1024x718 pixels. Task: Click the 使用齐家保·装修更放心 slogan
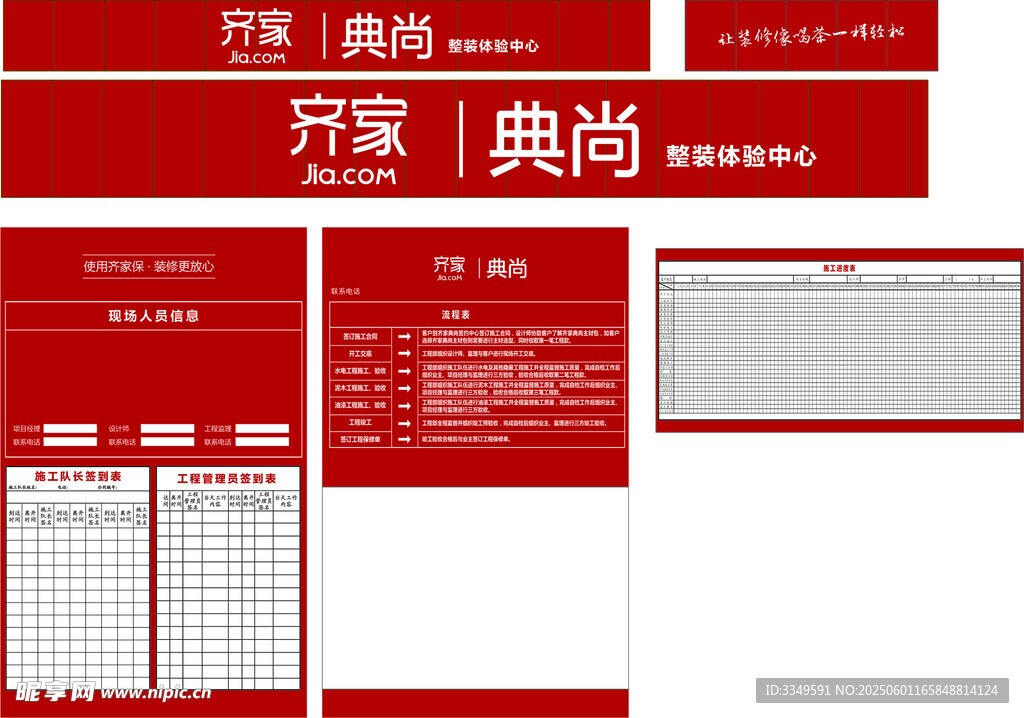point(148,266)
